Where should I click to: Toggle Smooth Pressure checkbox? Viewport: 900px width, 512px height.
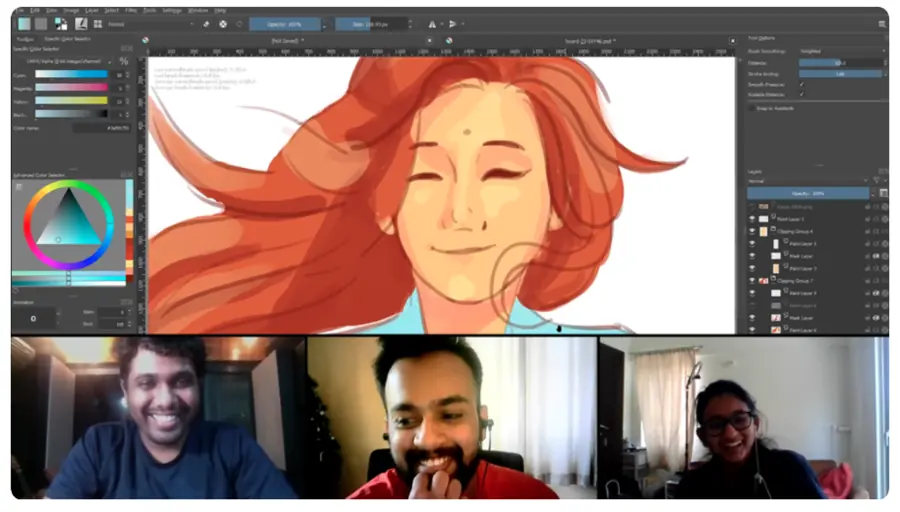pos(802,84)
